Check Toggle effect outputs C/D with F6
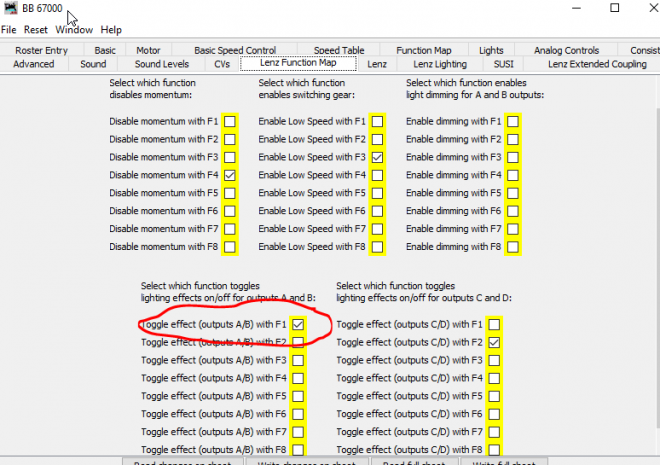 [494, 414]
